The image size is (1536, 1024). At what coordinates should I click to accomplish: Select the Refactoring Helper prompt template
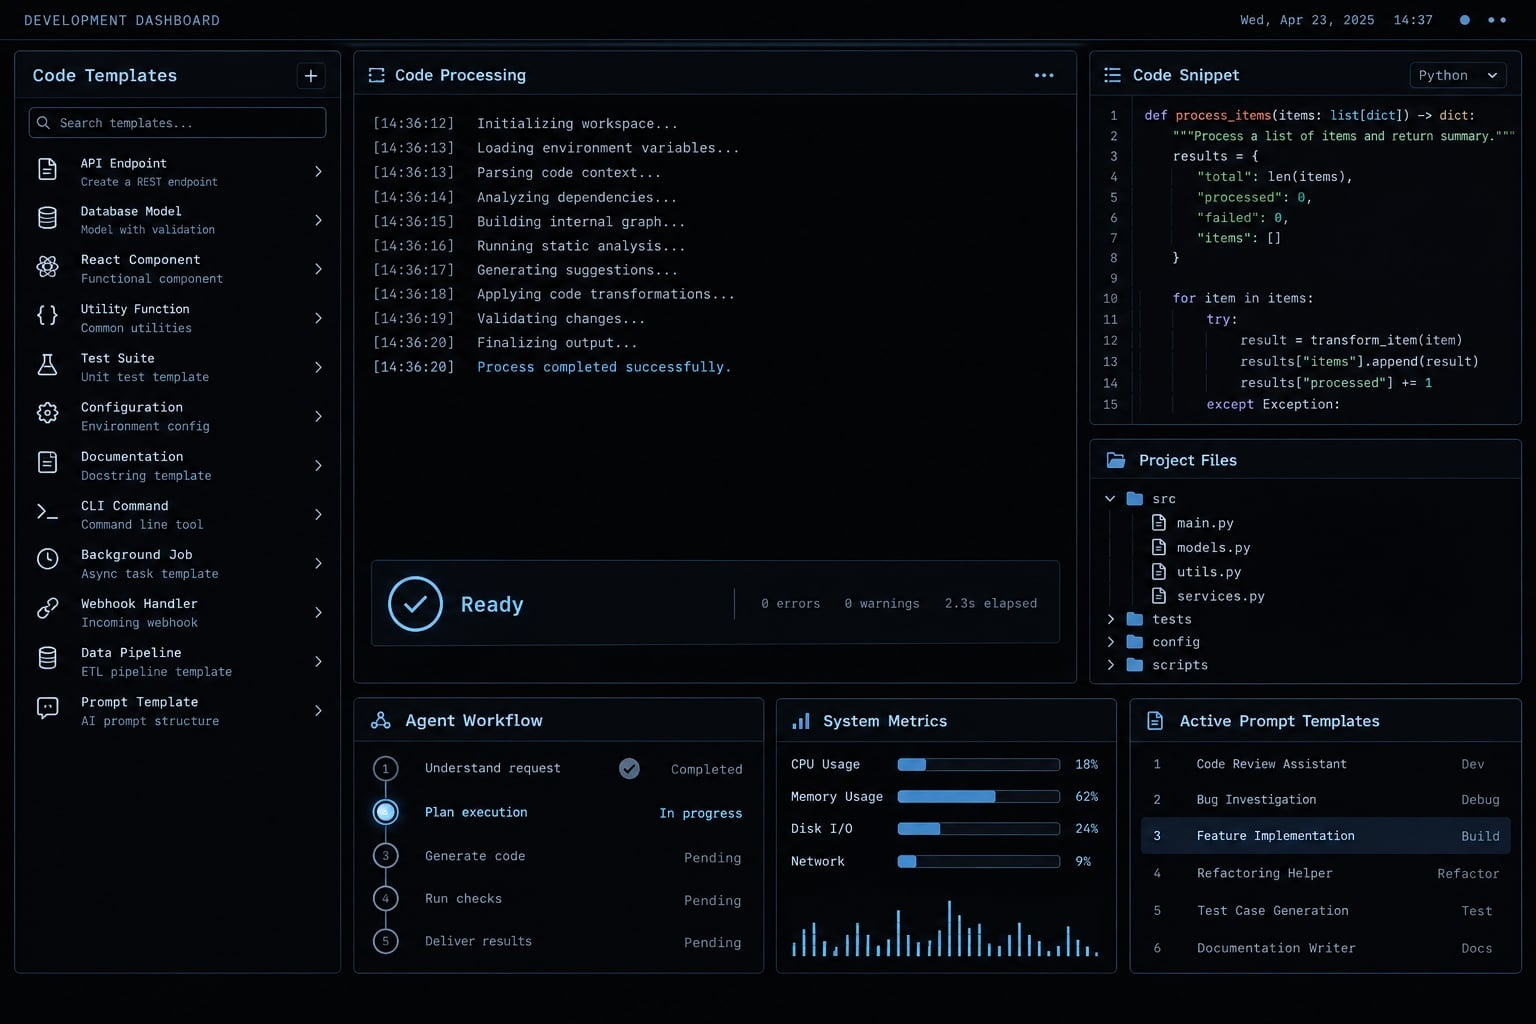pyautogui.click(x=1325, y=873)
